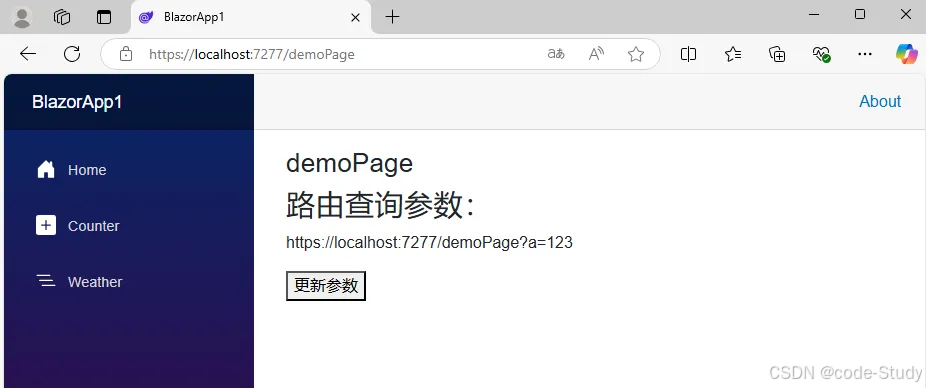926x388 pixels.
Task: Open the translate page icon
Action: click(556, 54)
